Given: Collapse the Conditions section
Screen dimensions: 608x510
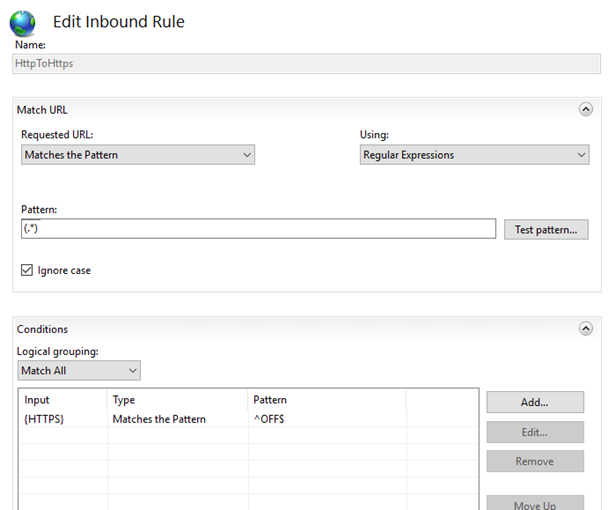Looking at the screenshot, I should (586, 328).
